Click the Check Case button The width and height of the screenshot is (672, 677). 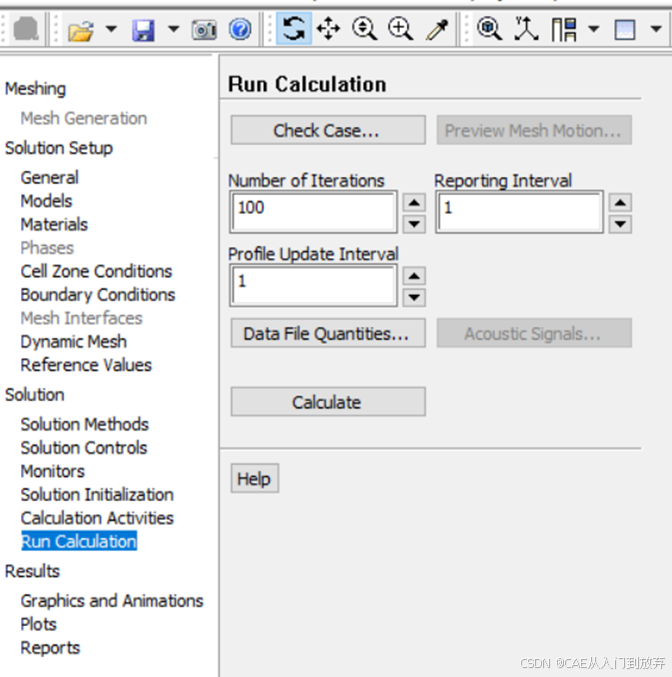328,130
